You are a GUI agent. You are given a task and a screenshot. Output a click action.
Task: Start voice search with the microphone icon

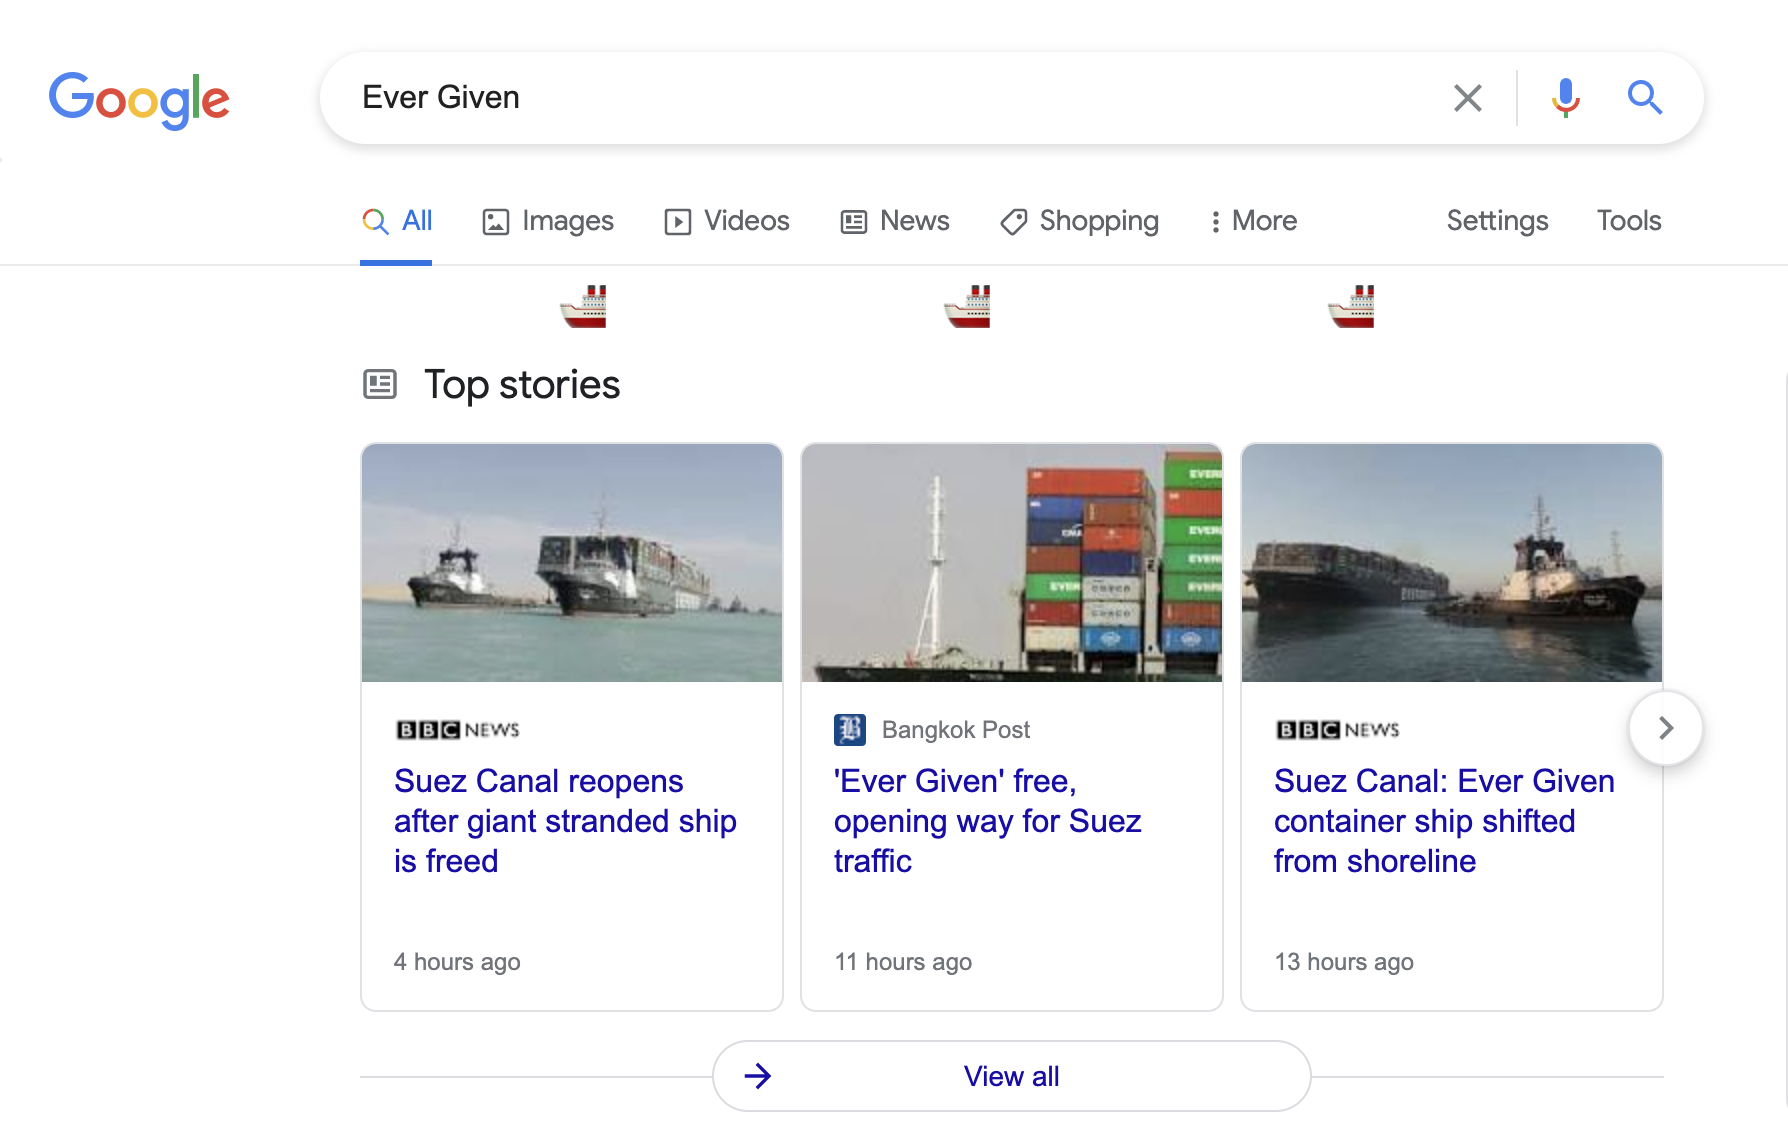pos(1565,98)
